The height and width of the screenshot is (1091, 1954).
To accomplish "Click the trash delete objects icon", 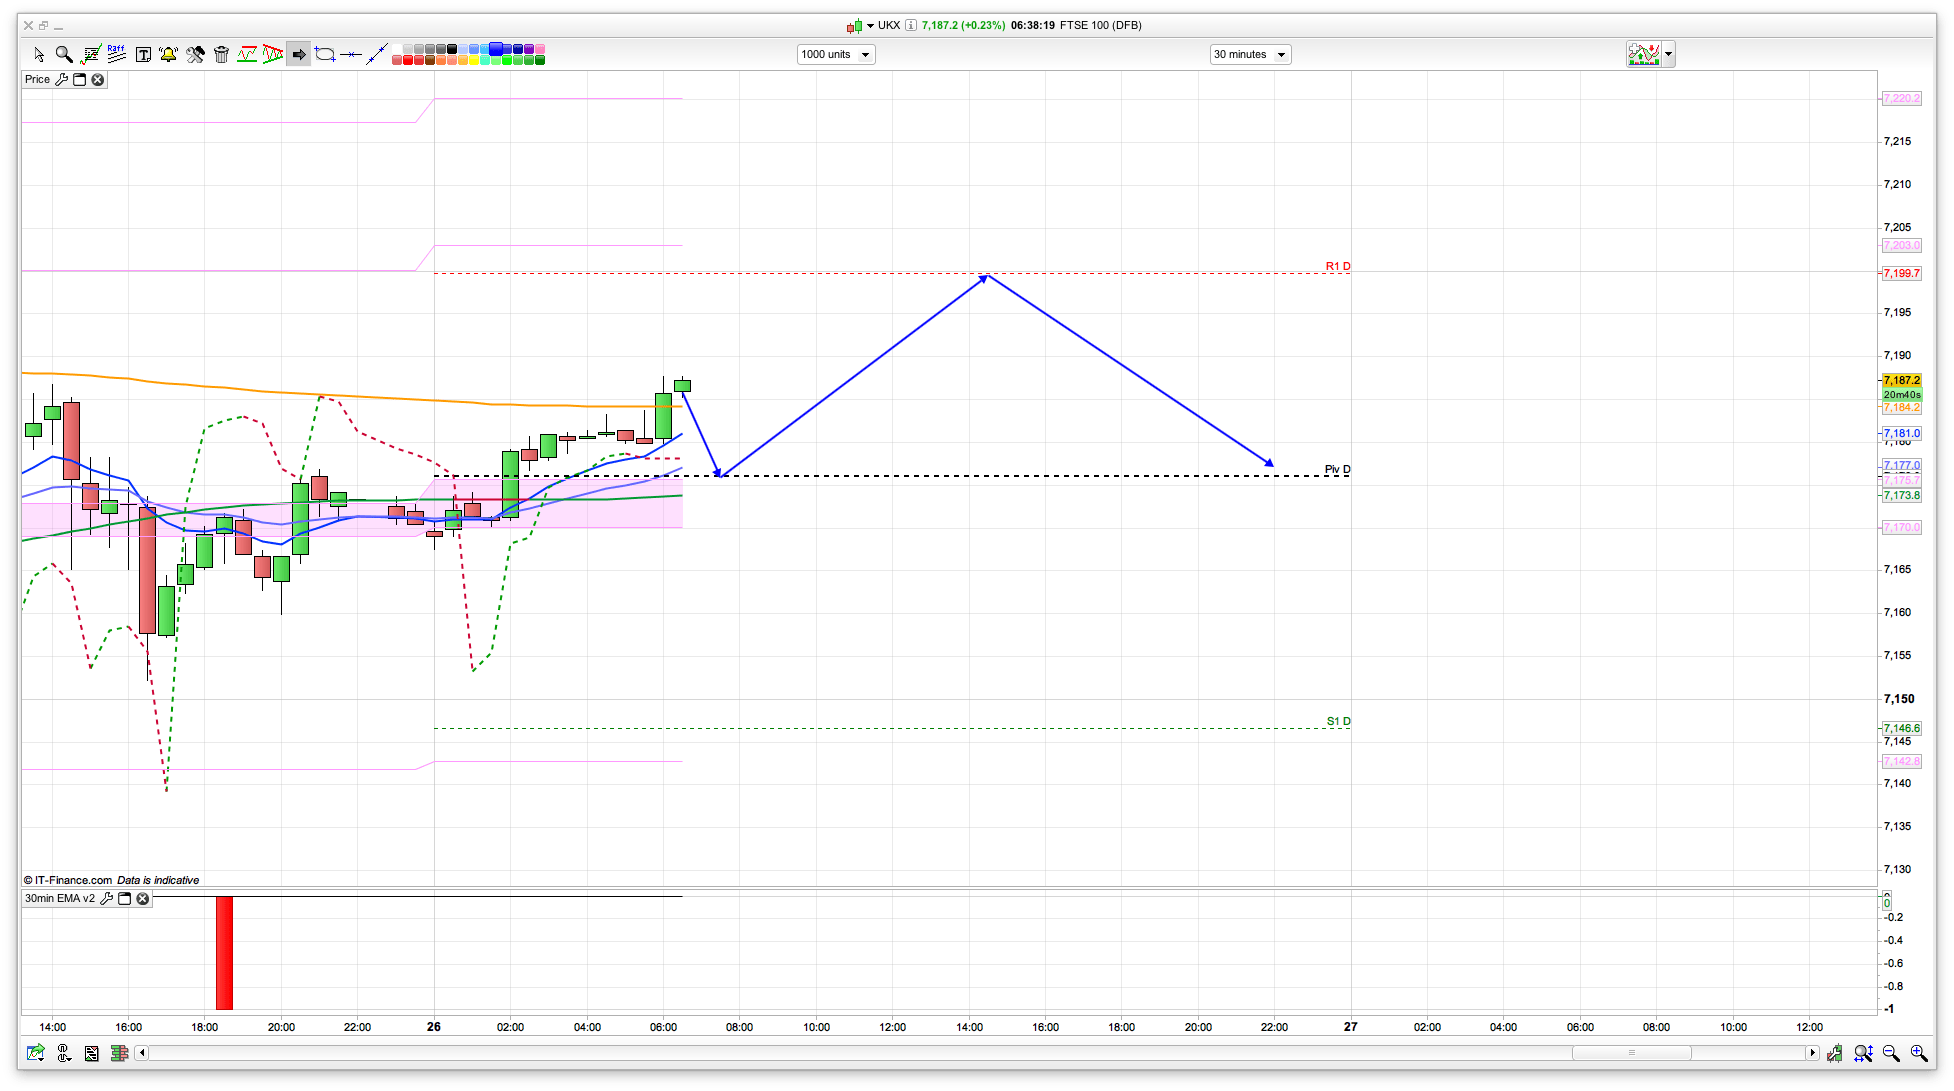I will [222, 55].
